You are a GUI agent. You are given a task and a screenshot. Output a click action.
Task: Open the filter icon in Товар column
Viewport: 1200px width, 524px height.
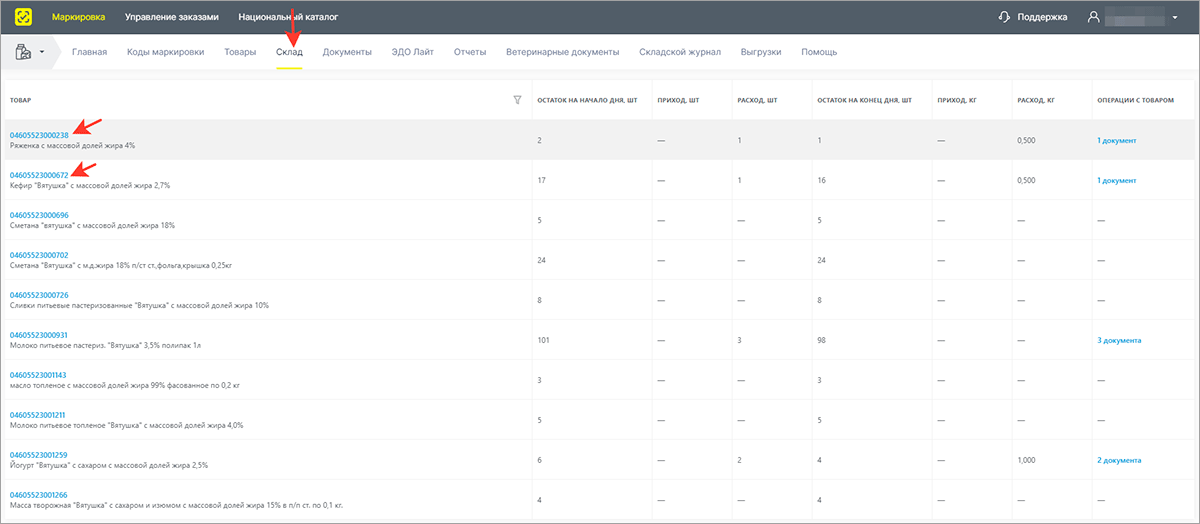pyautogui.click(x=517, y=100)
